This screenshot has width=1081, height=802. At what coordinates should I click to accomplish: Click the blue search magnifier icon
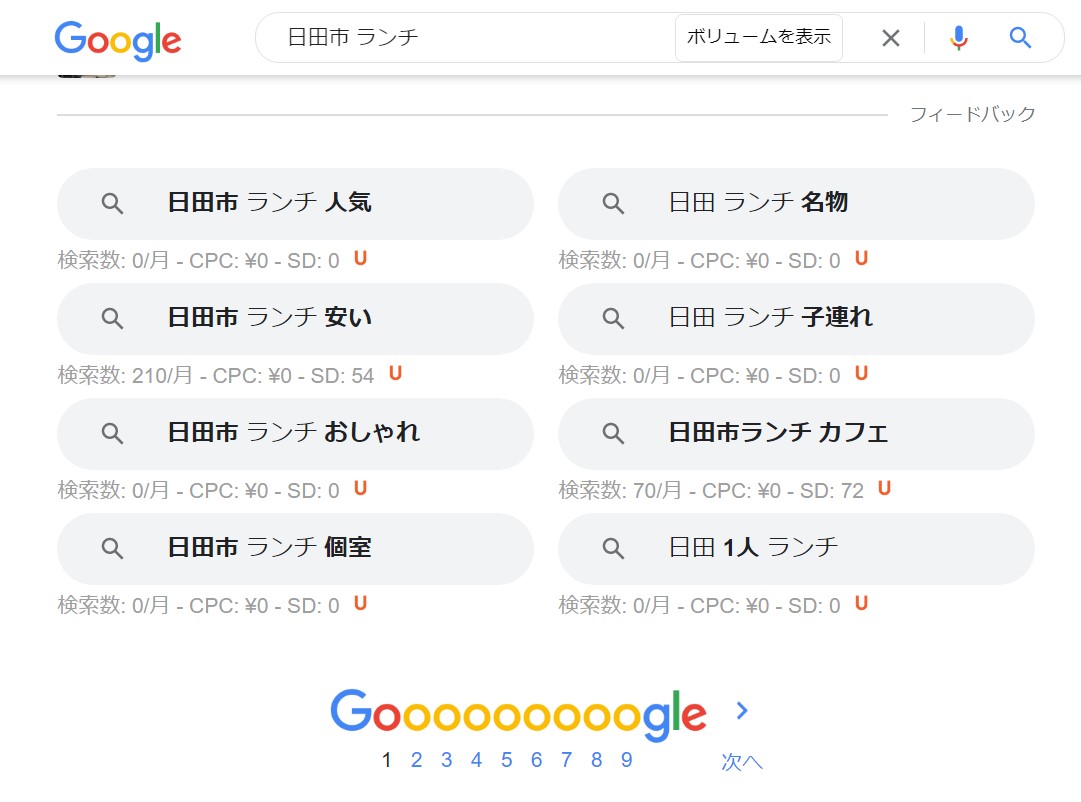(1020, 38)
